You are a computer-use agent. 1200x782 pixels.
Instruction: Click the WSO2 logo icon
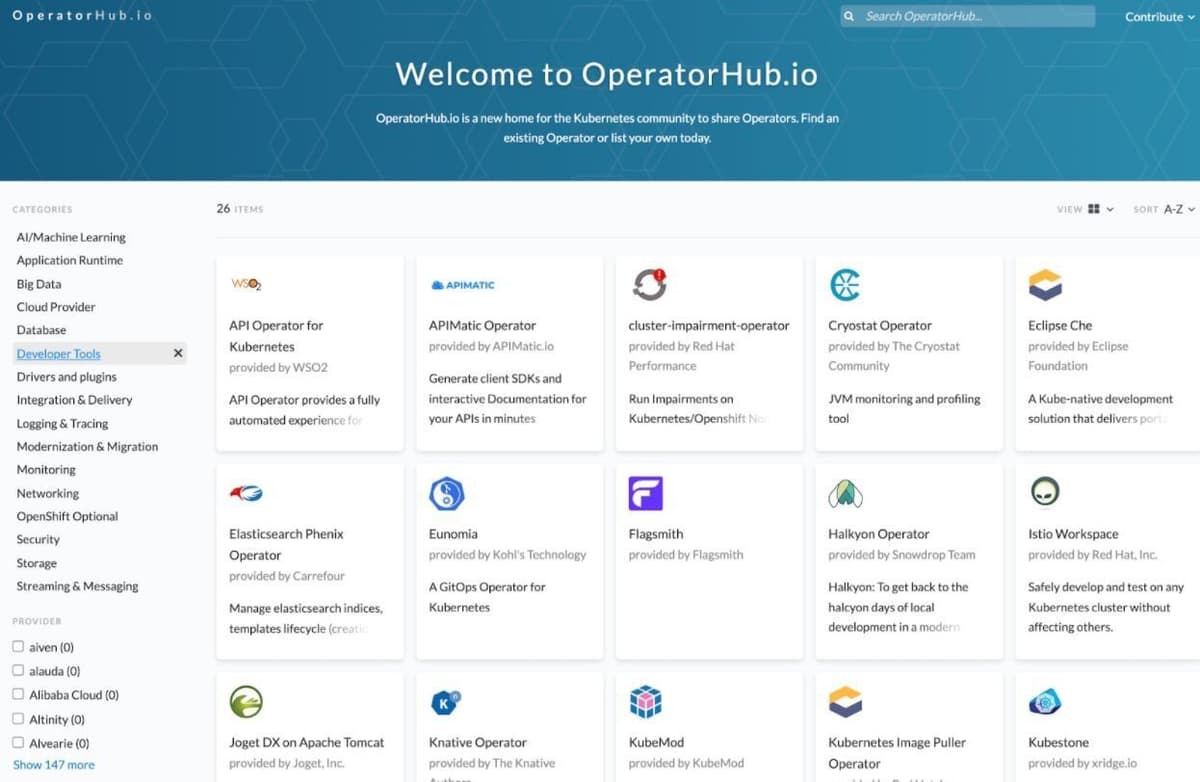pyautogui.click(x=246, y=285)
